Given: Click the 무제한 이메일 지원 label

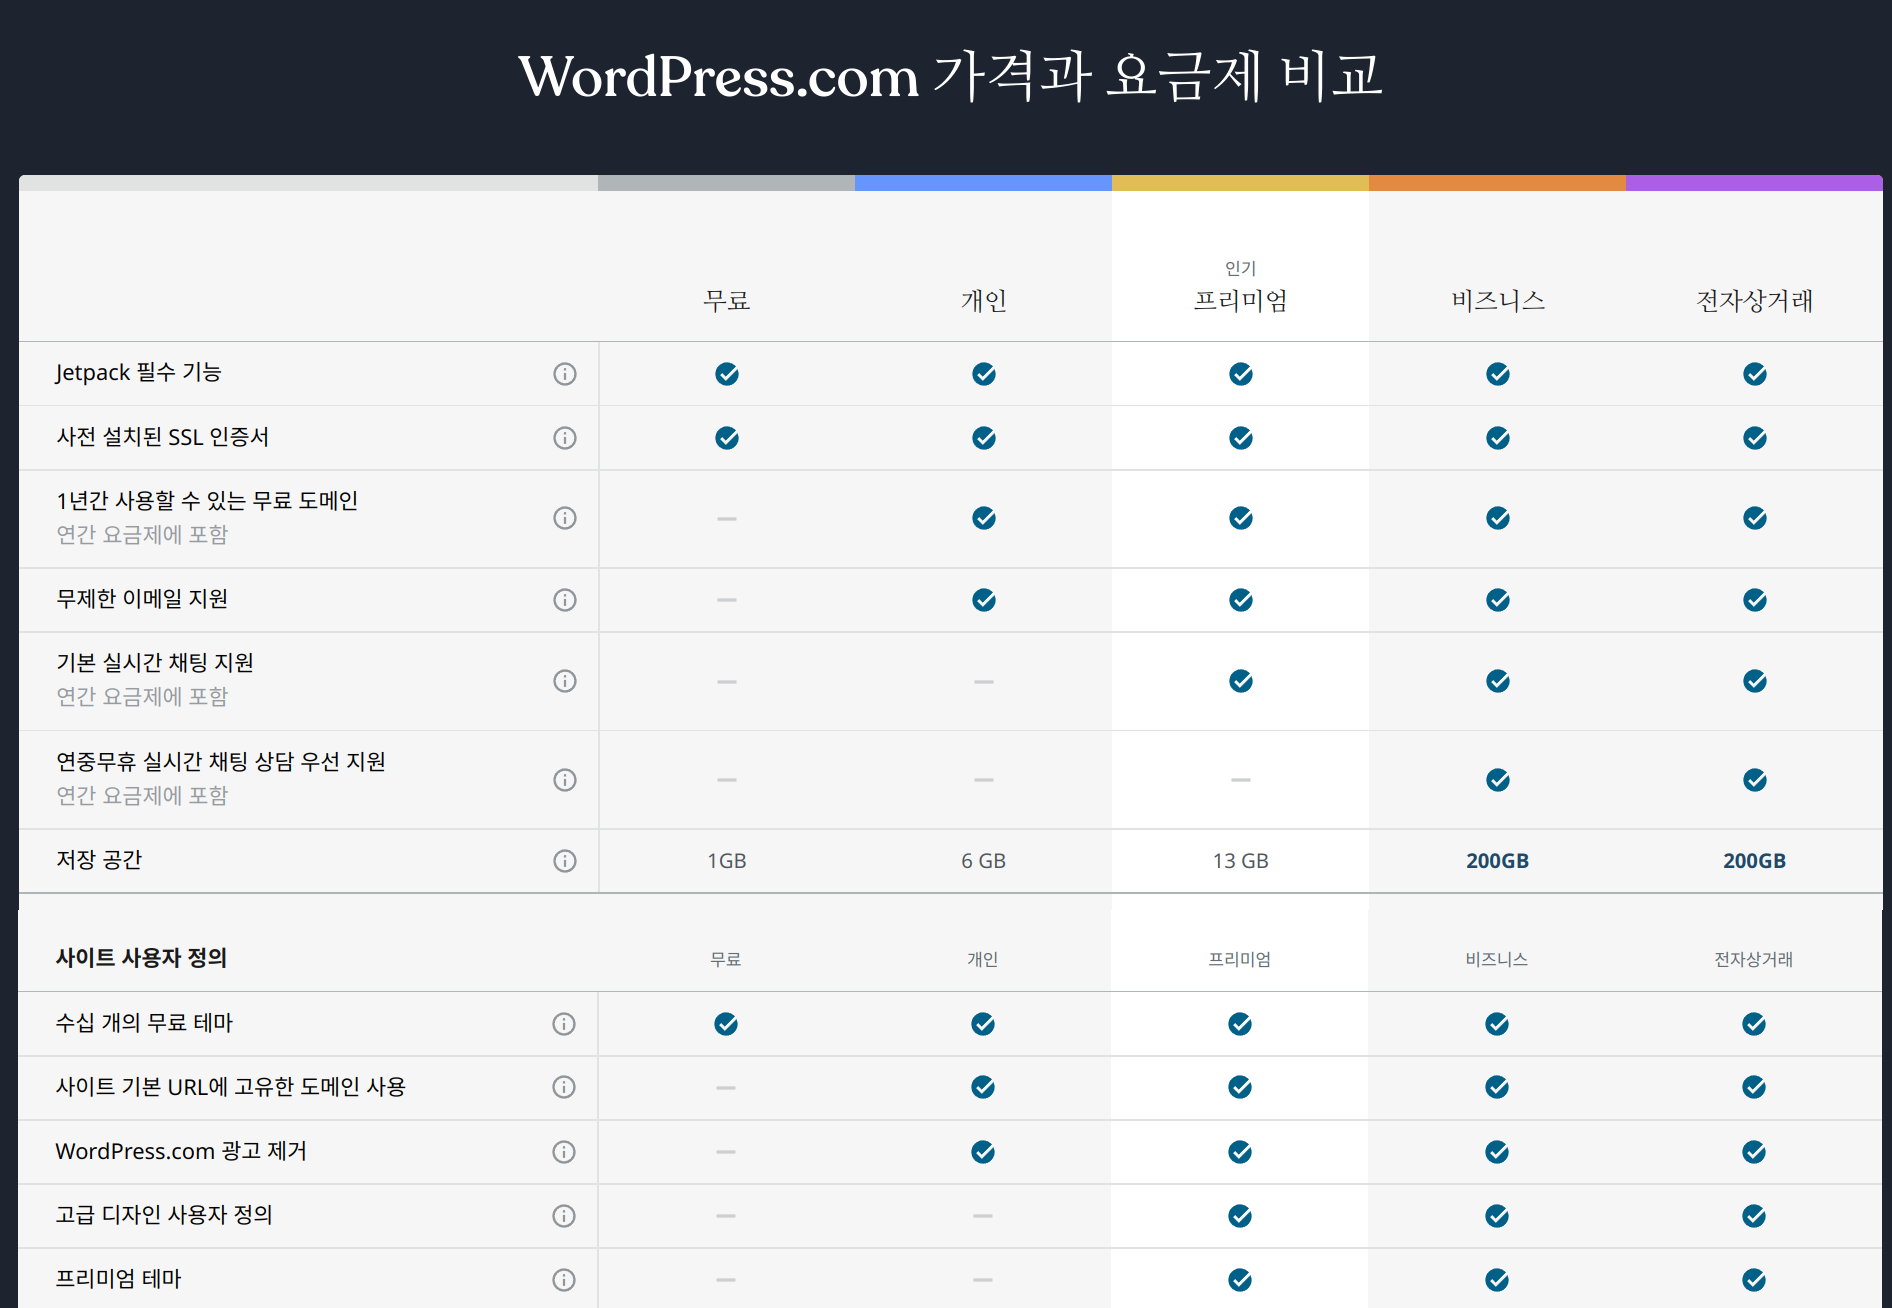Looking at the screenshot, I should tap(142, 599).
